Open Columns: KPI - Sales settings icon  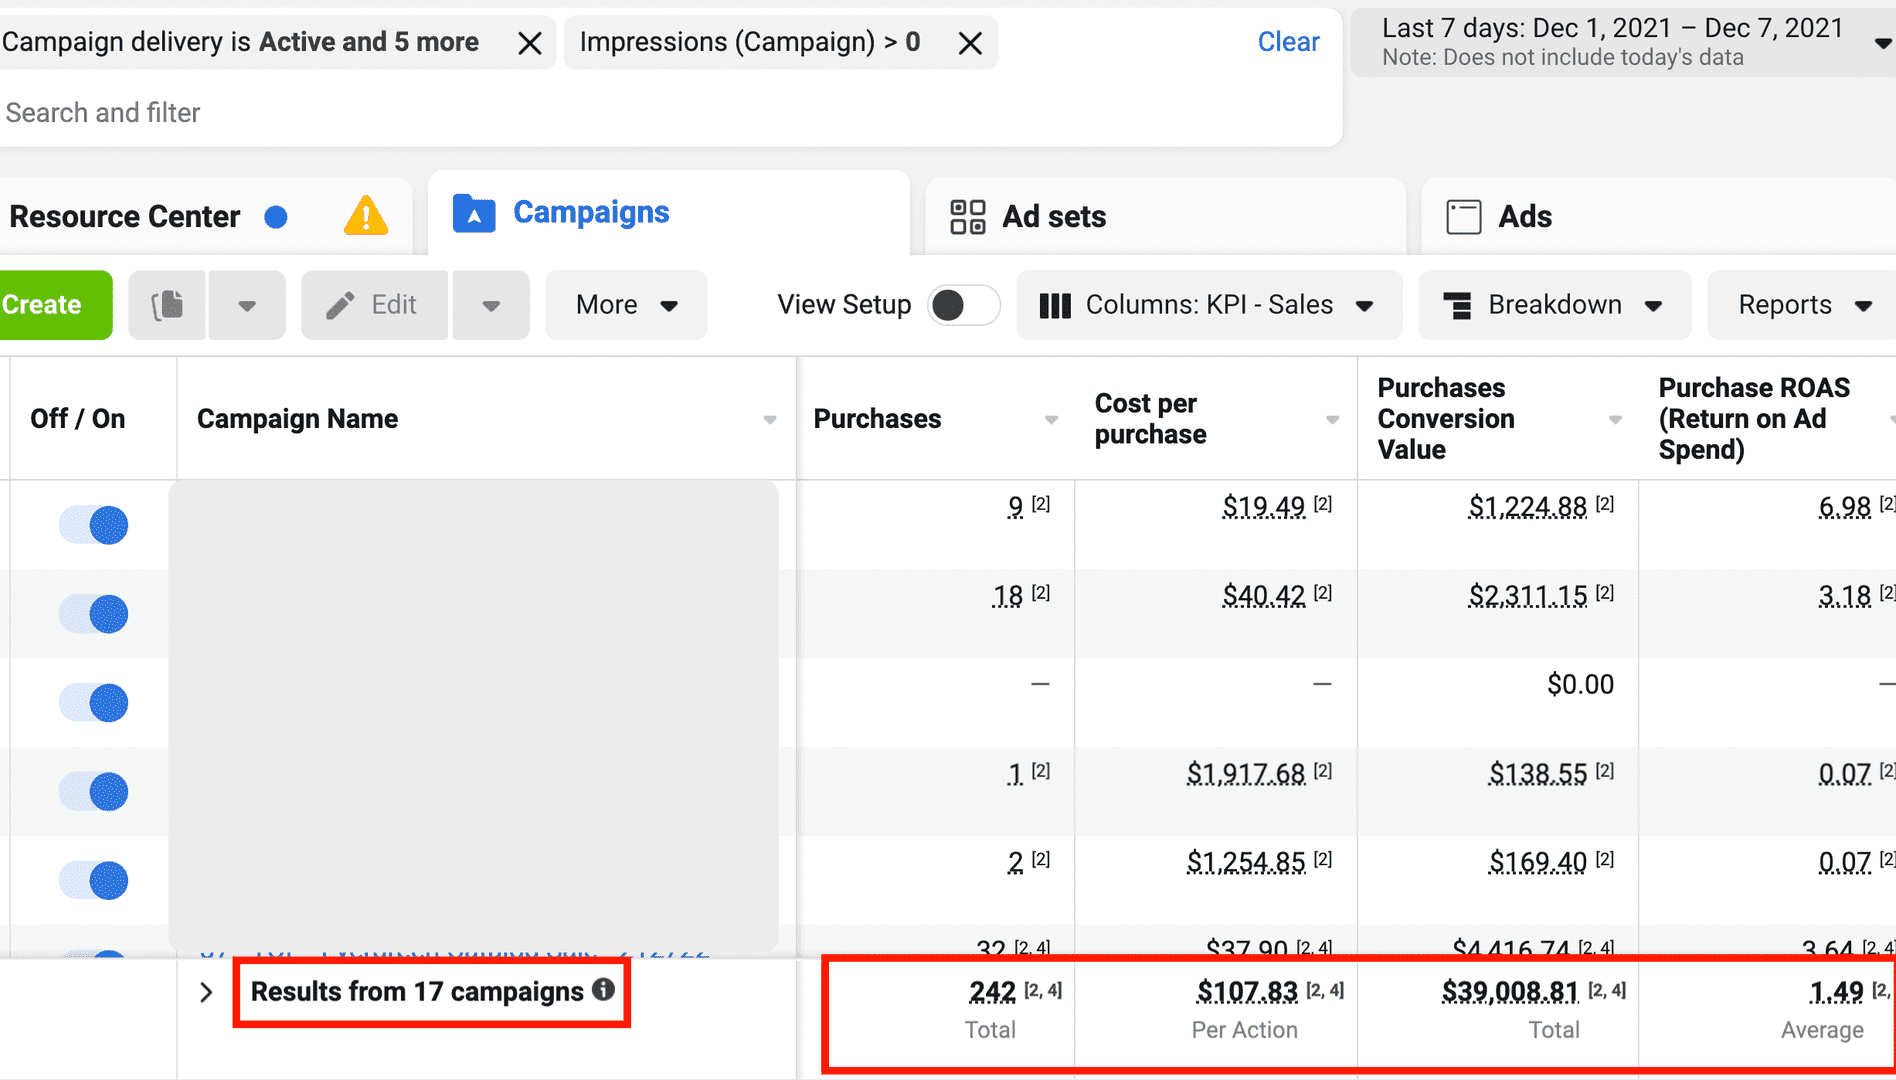point(1056,305)
